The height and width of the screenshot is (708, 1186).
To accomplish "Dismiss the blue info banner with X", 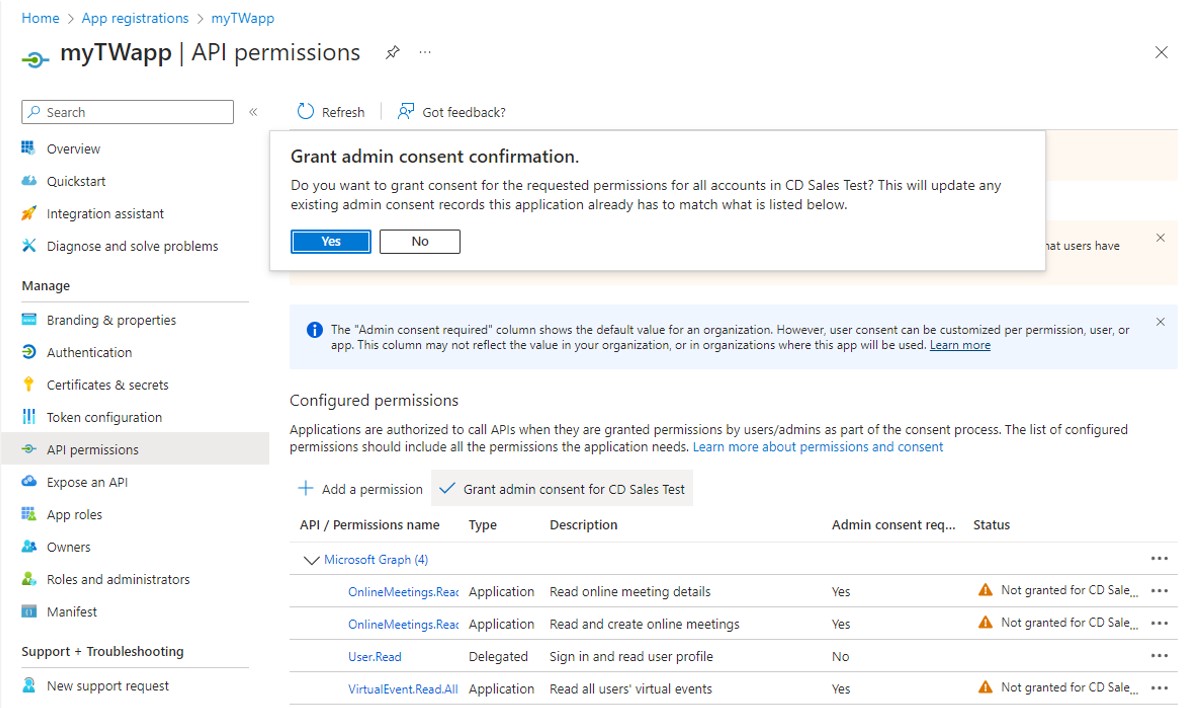I will (1160, 322).
